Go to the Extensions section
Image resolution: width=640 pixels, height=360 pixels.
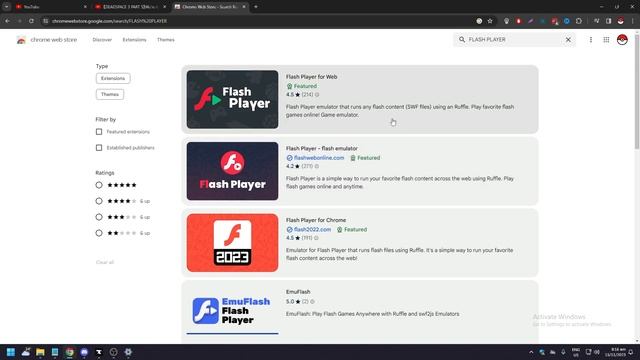coord(134,40)
